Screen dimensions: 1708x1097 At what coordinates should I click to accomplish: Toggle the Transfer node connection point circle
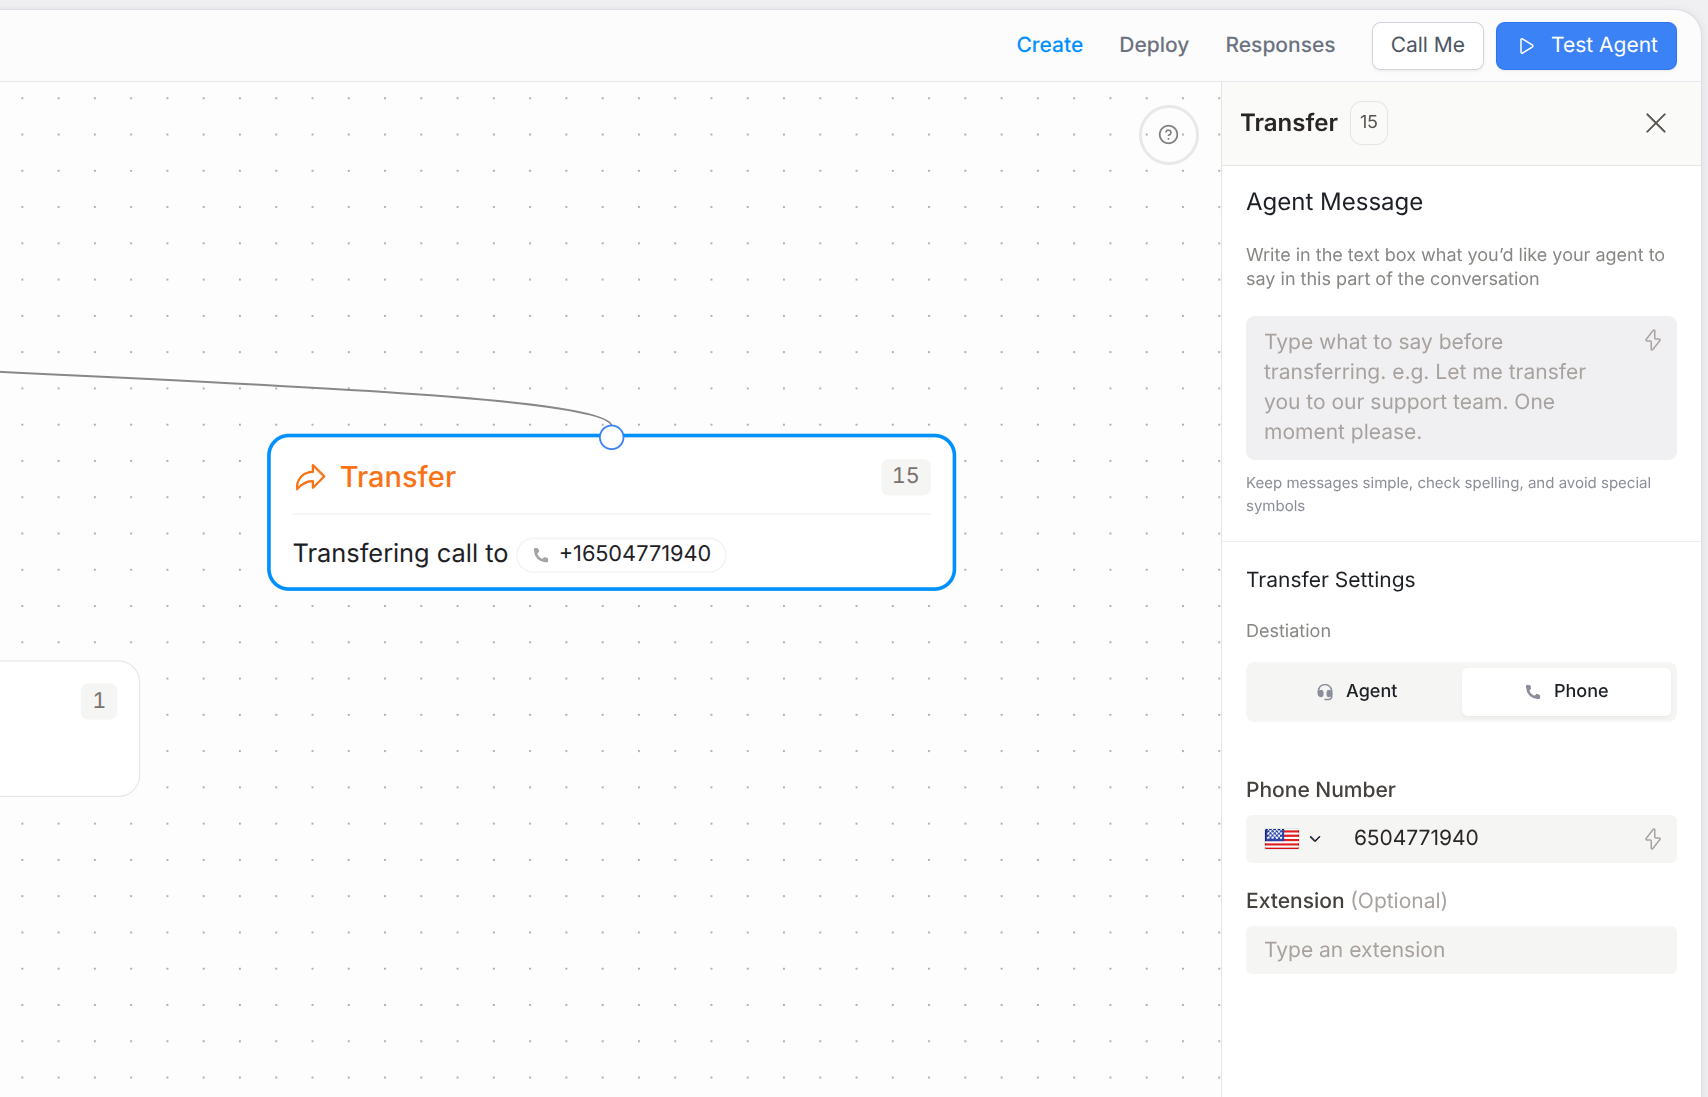pos(611,436)
